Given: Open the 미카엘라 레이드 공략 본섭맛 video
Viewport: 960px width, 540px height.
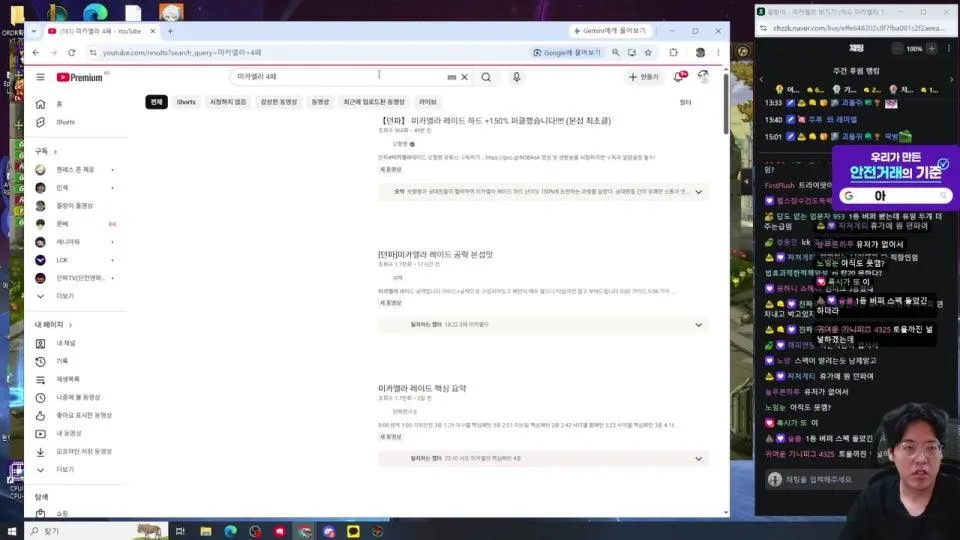Looking at the screenshot, I should tap(435, 254).
